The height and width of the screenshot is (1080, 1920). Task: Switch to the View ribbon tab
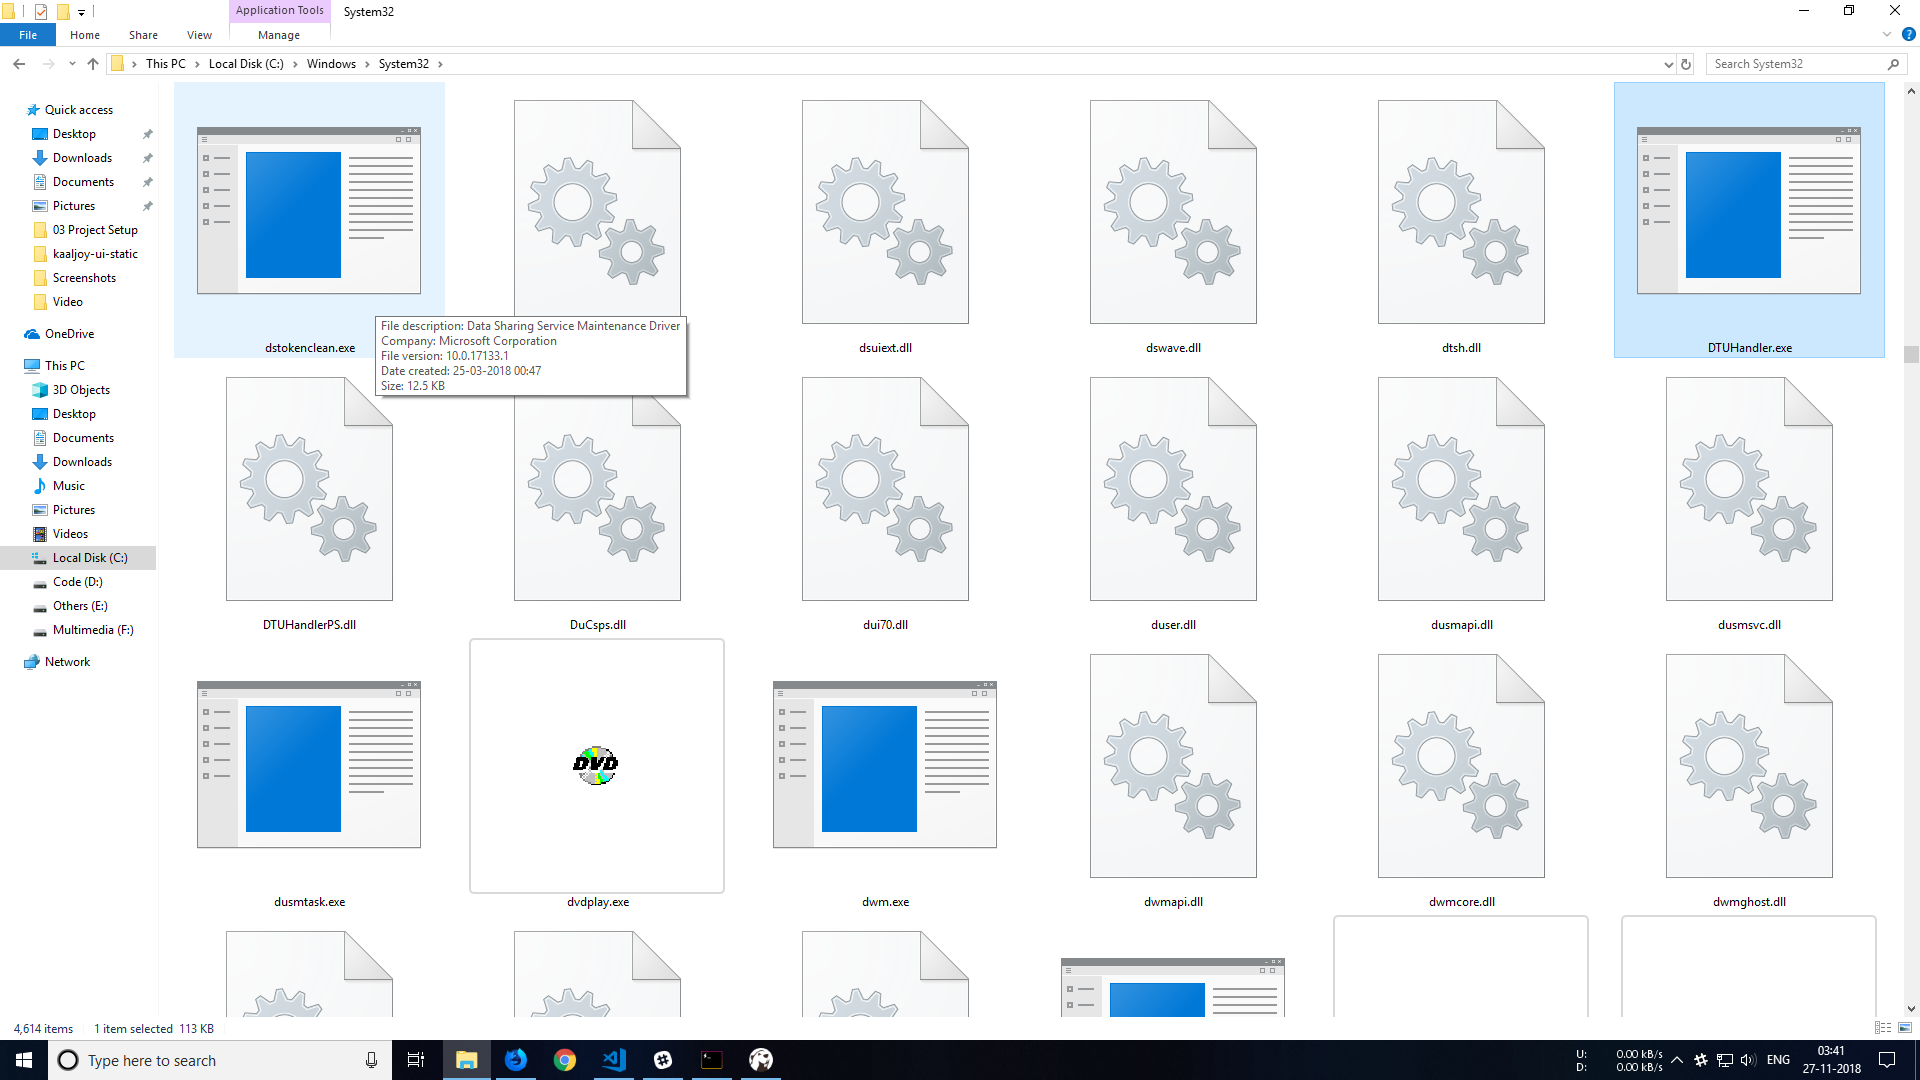click(199, 35)
